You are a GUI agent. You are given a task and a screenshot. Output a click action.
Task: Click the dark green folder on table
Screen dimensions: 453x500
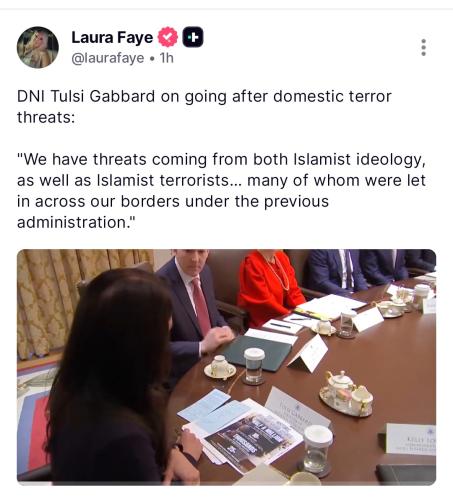tap(258, 353)
